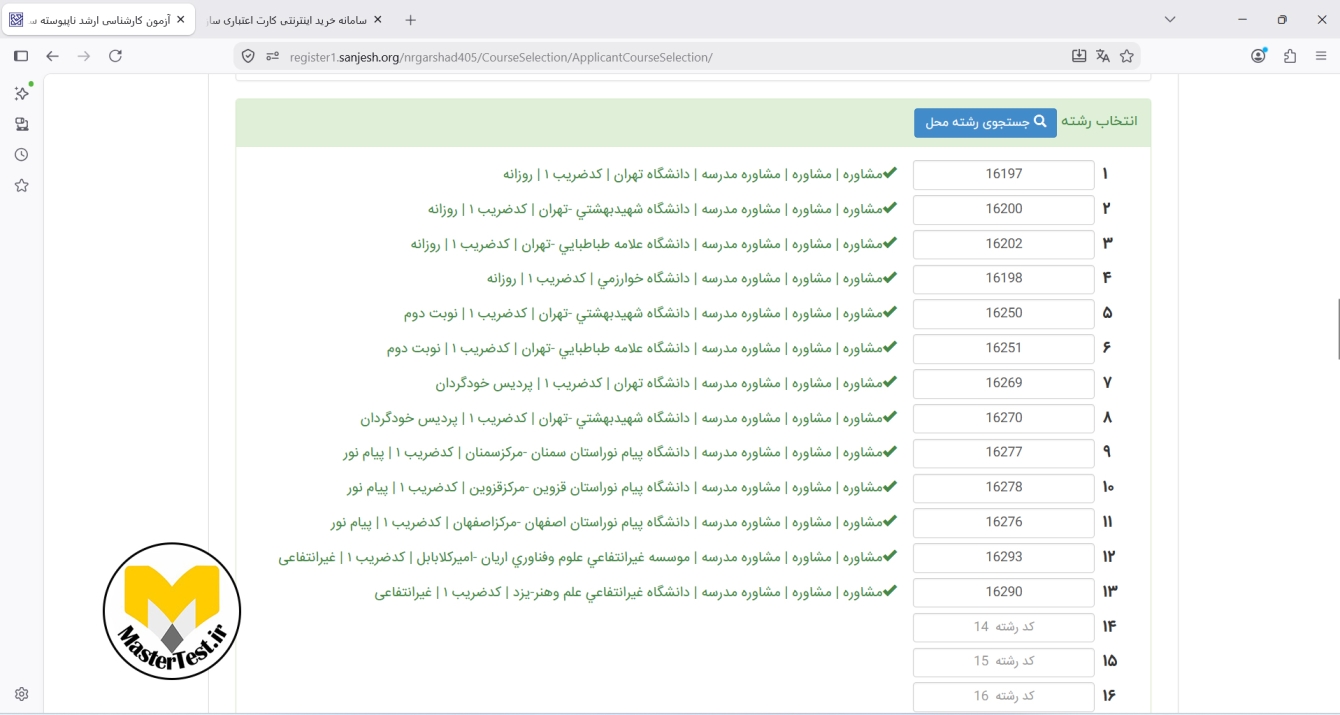Select the field showing code 16250
Viewport: 1340px width, 715px height.
click(1004, 313)
